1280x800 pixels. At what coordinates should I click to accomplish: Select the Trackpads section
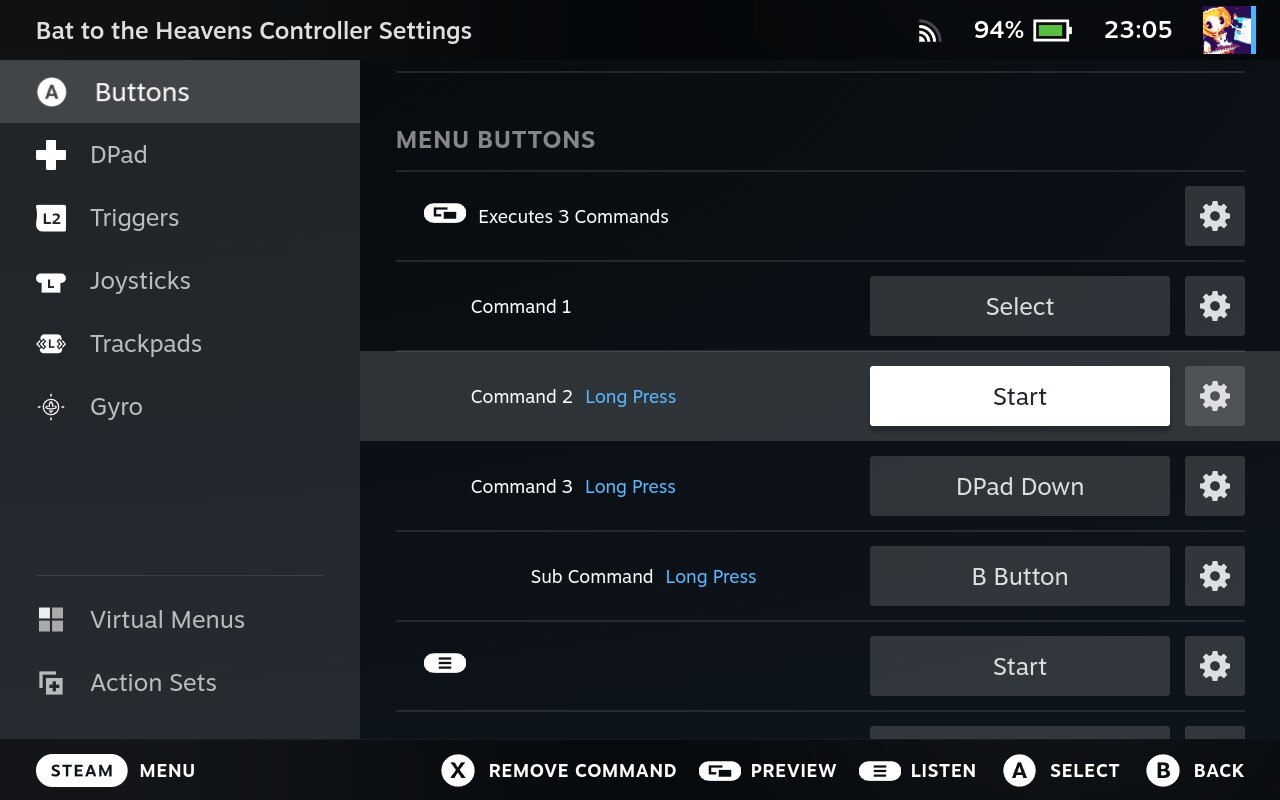point(146,344)
